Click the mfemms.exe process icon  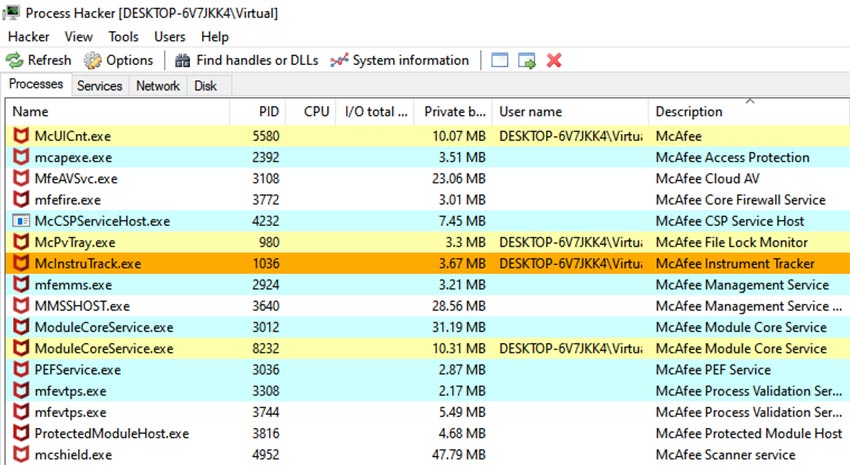(21, 285)
